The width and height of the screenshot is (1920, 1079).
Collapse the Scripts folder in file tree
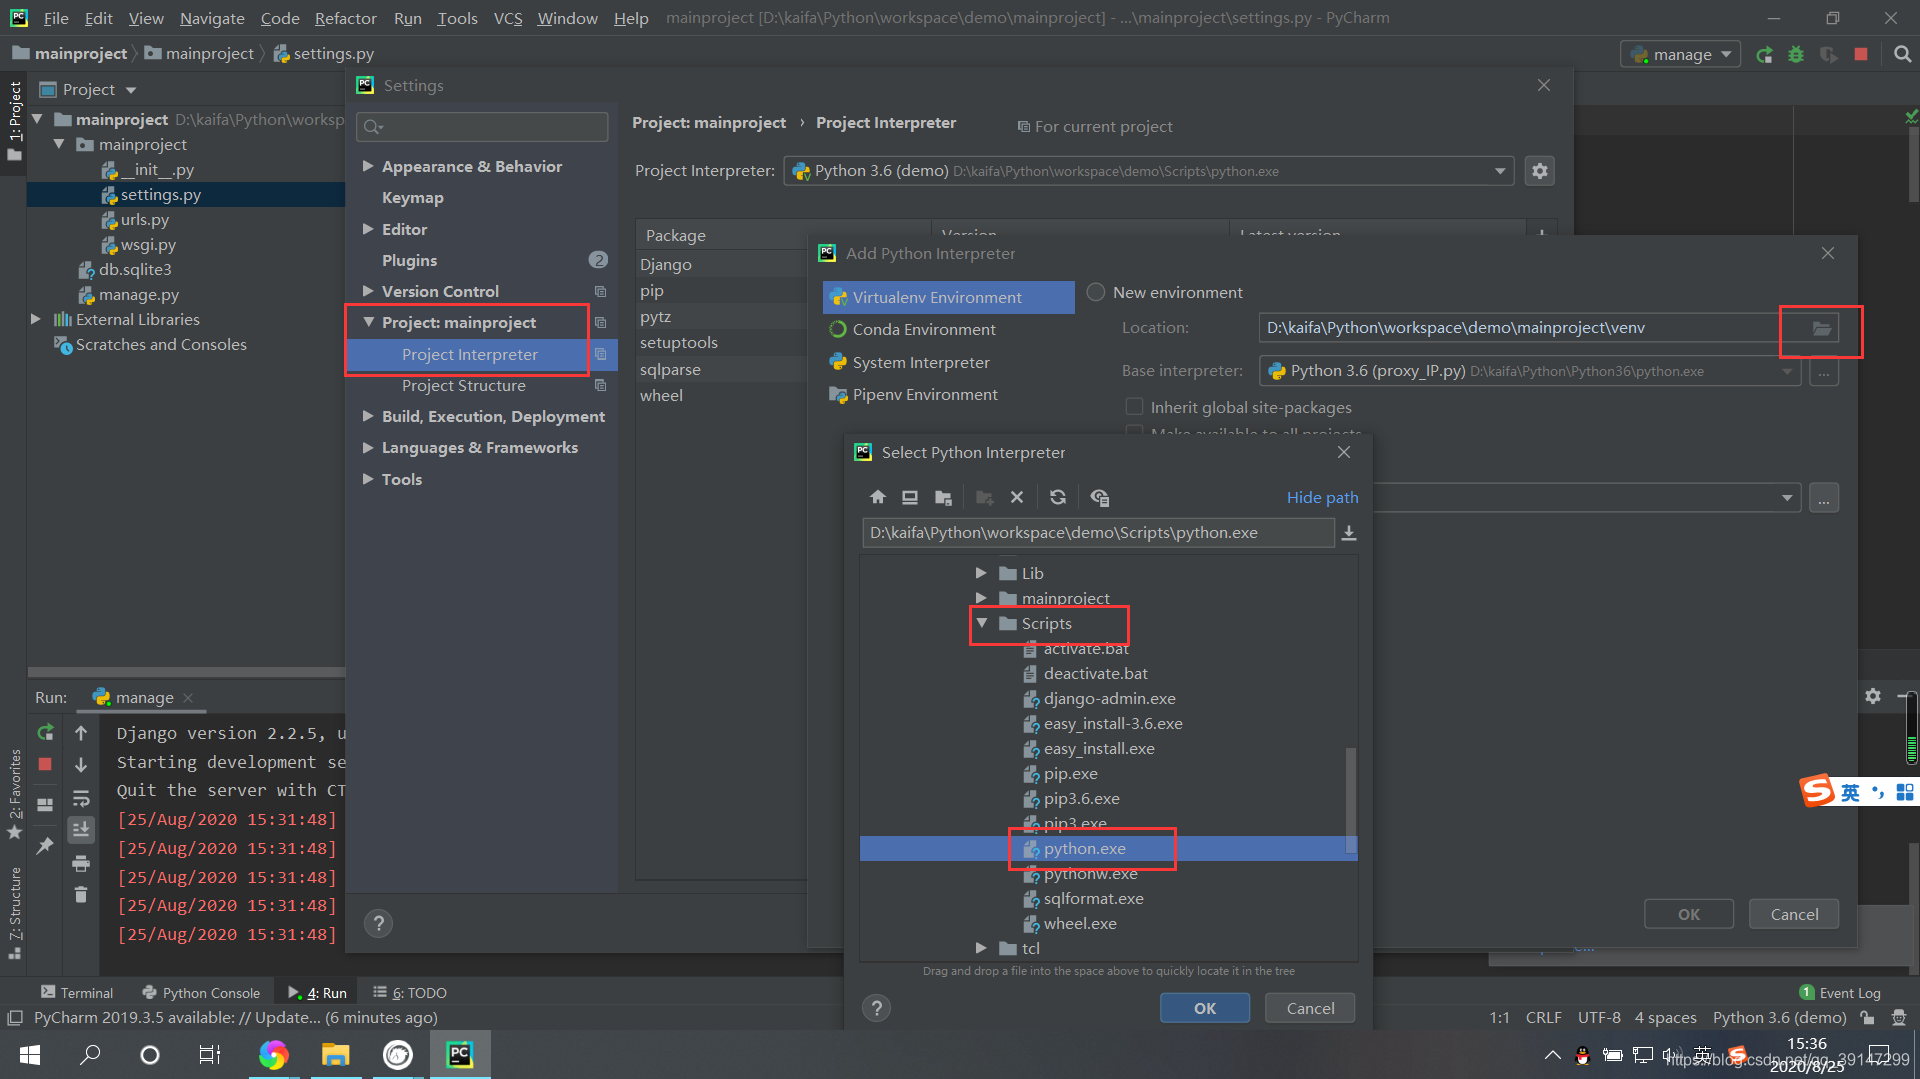[981, 623]
